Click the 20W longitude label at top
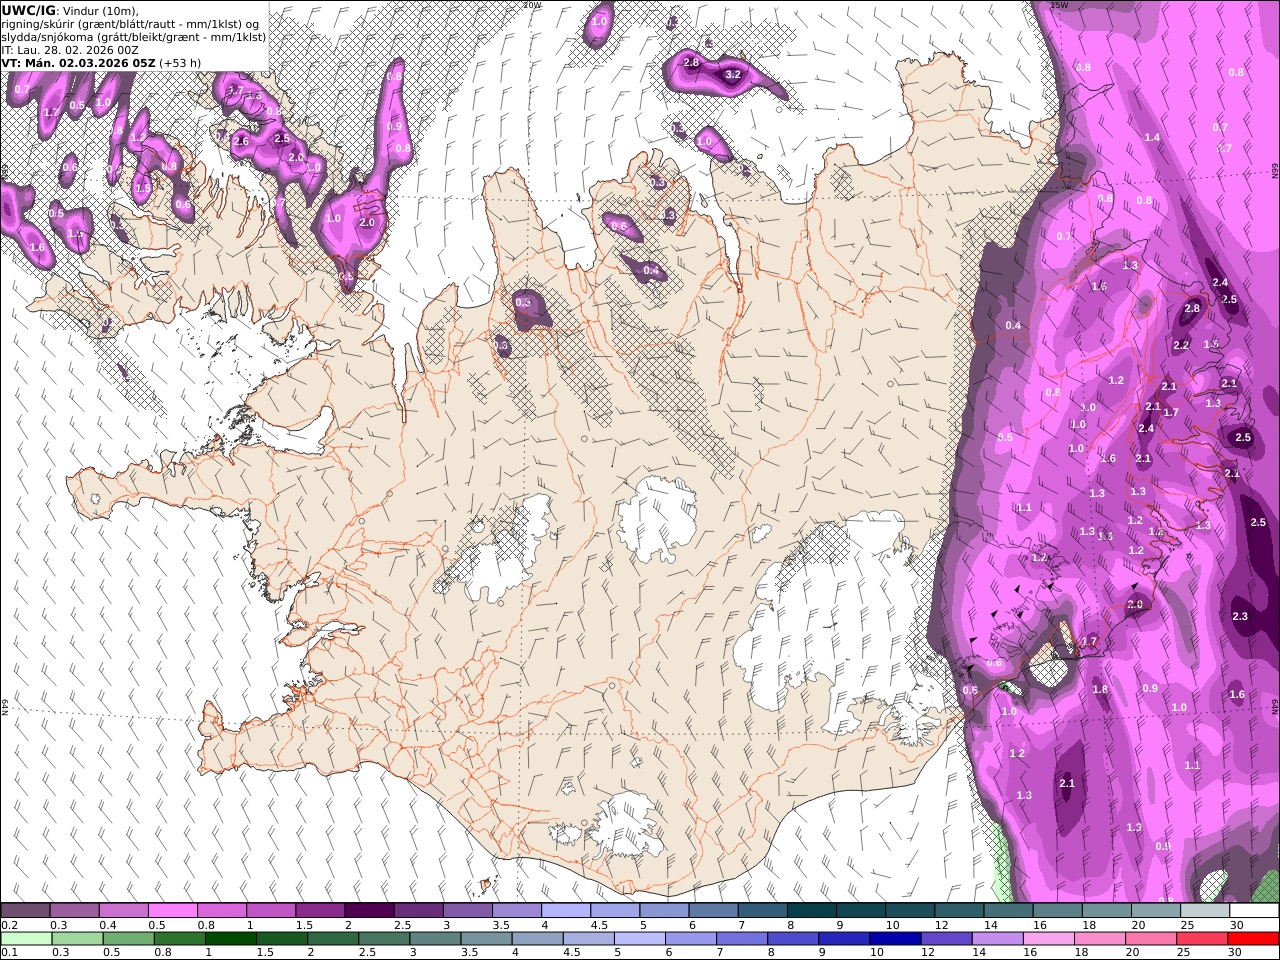 point(533,5)
